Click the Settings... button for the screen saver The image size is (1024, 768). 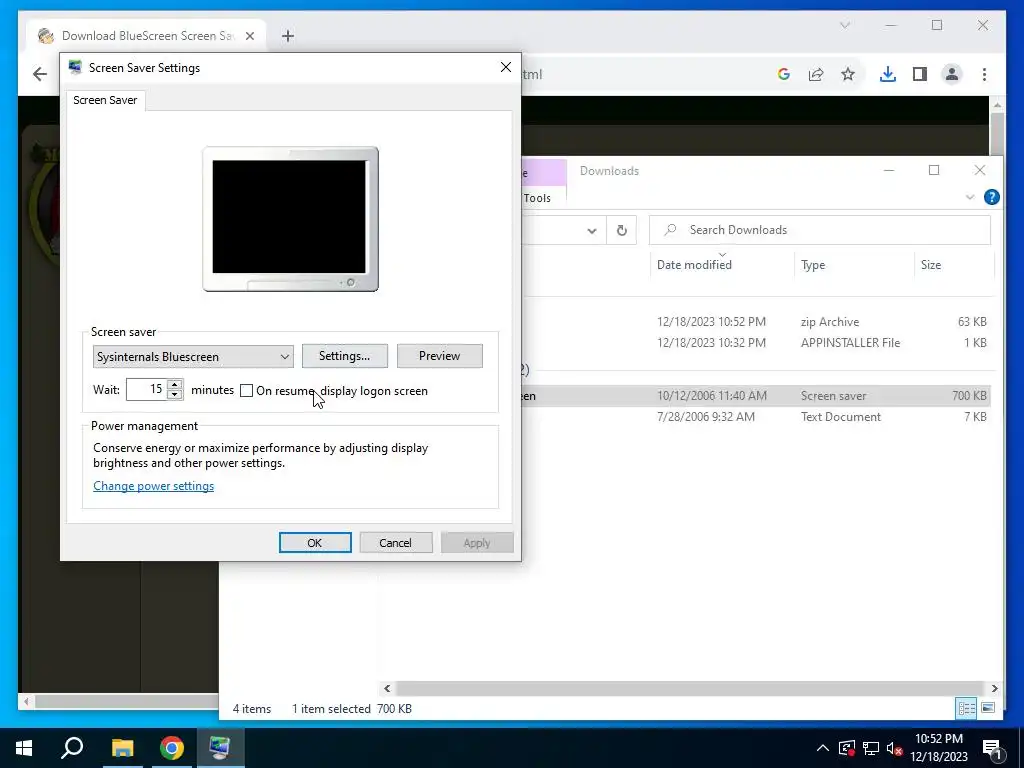click(x=344, y=356)
